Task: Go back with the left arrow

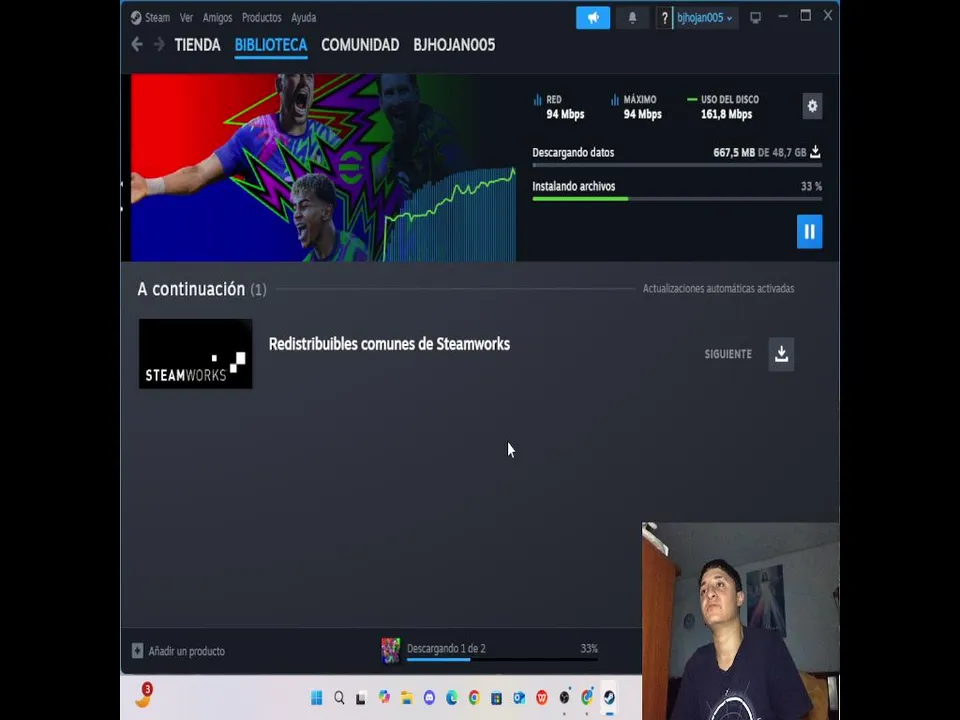Action: pyautogui.click(x=137, y=45)
